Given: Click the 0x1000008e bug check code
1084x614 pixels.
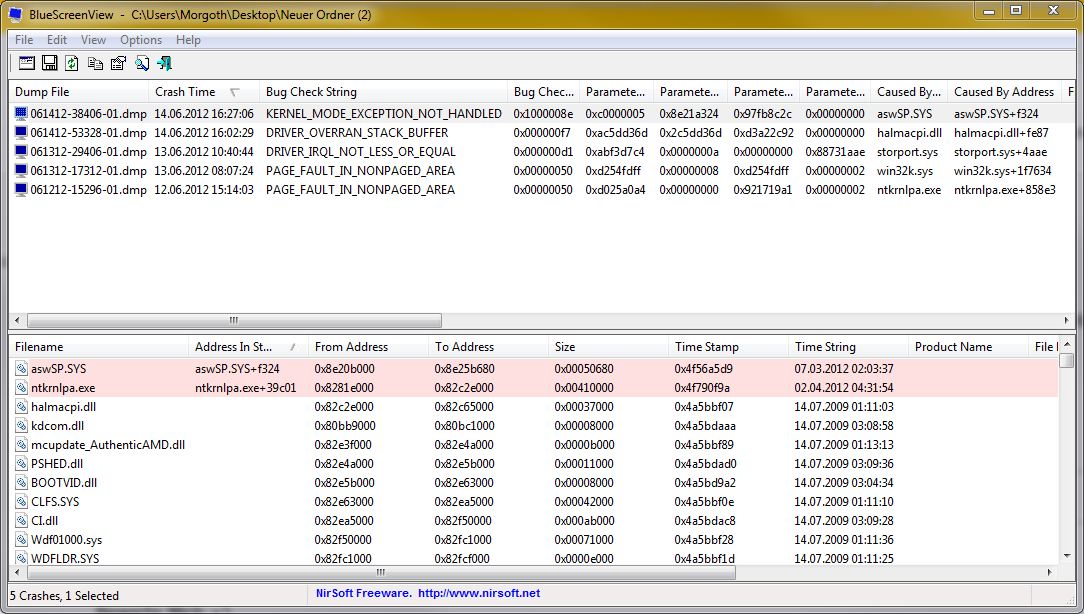Looking at the screenshot, I should (x=543, y=113).
